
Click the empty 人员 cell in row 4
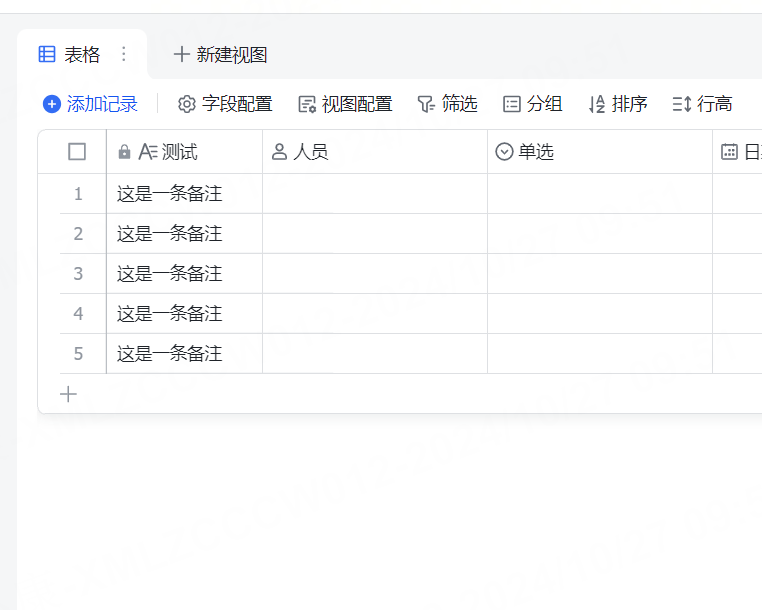point(374,314)
